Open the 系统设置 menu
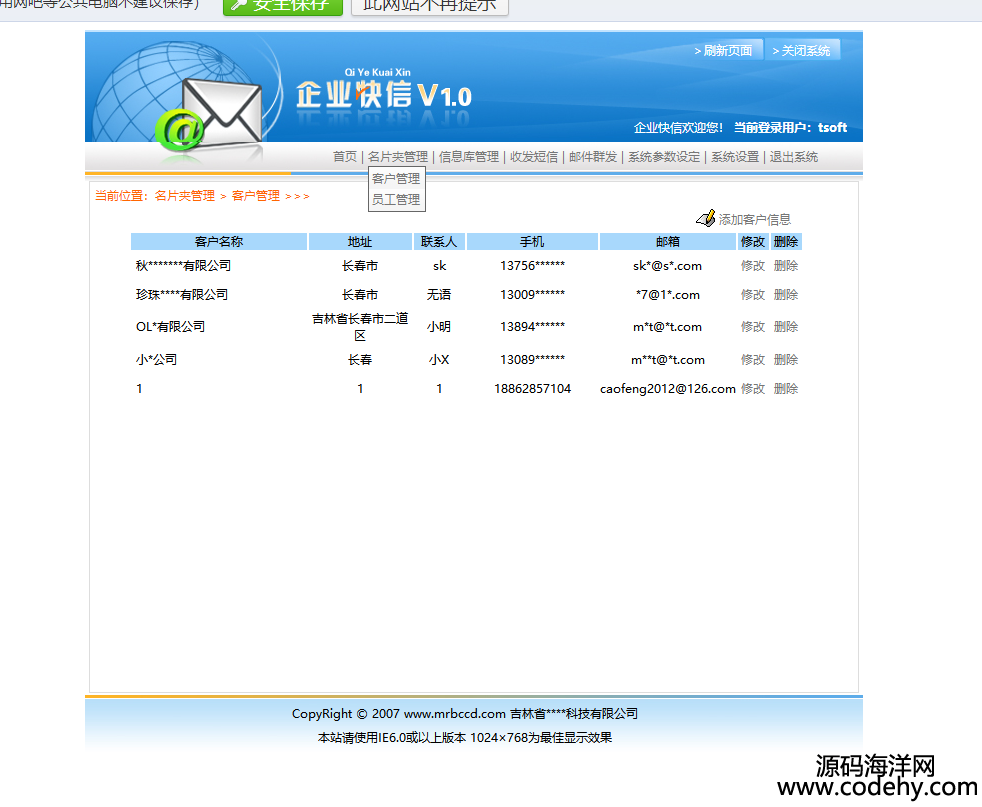982x807 pixels. pos(735,157)
